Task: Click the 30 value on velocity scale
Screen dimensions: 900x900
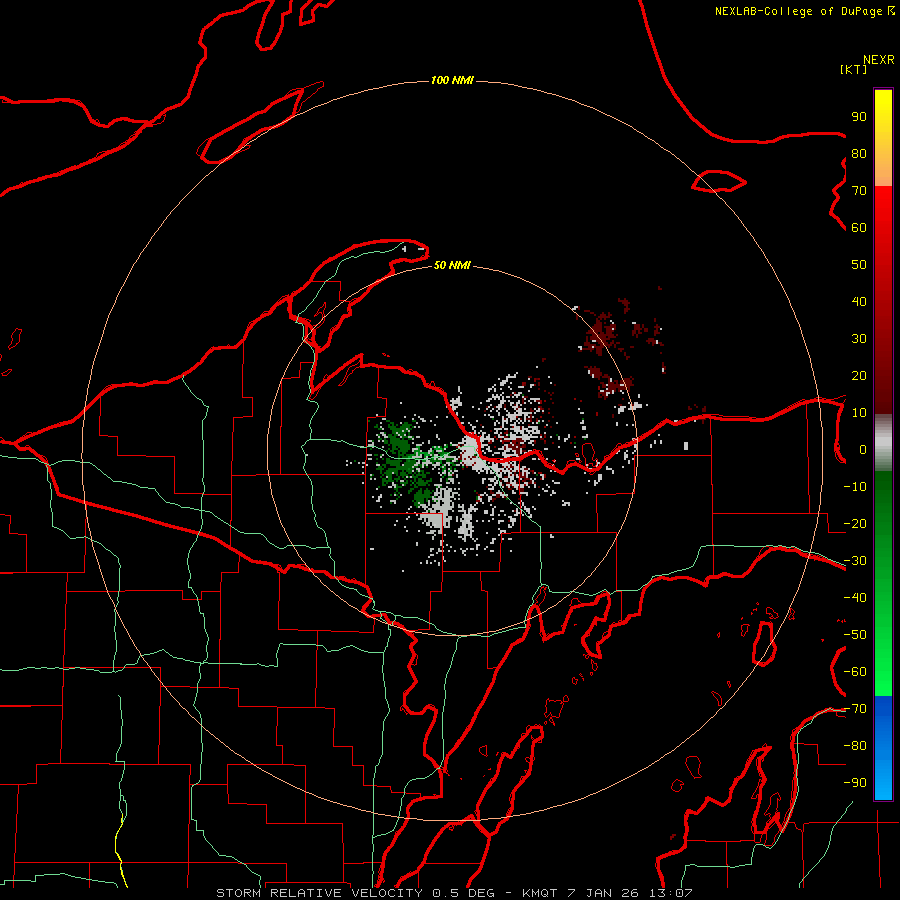Action: (859, 339)
